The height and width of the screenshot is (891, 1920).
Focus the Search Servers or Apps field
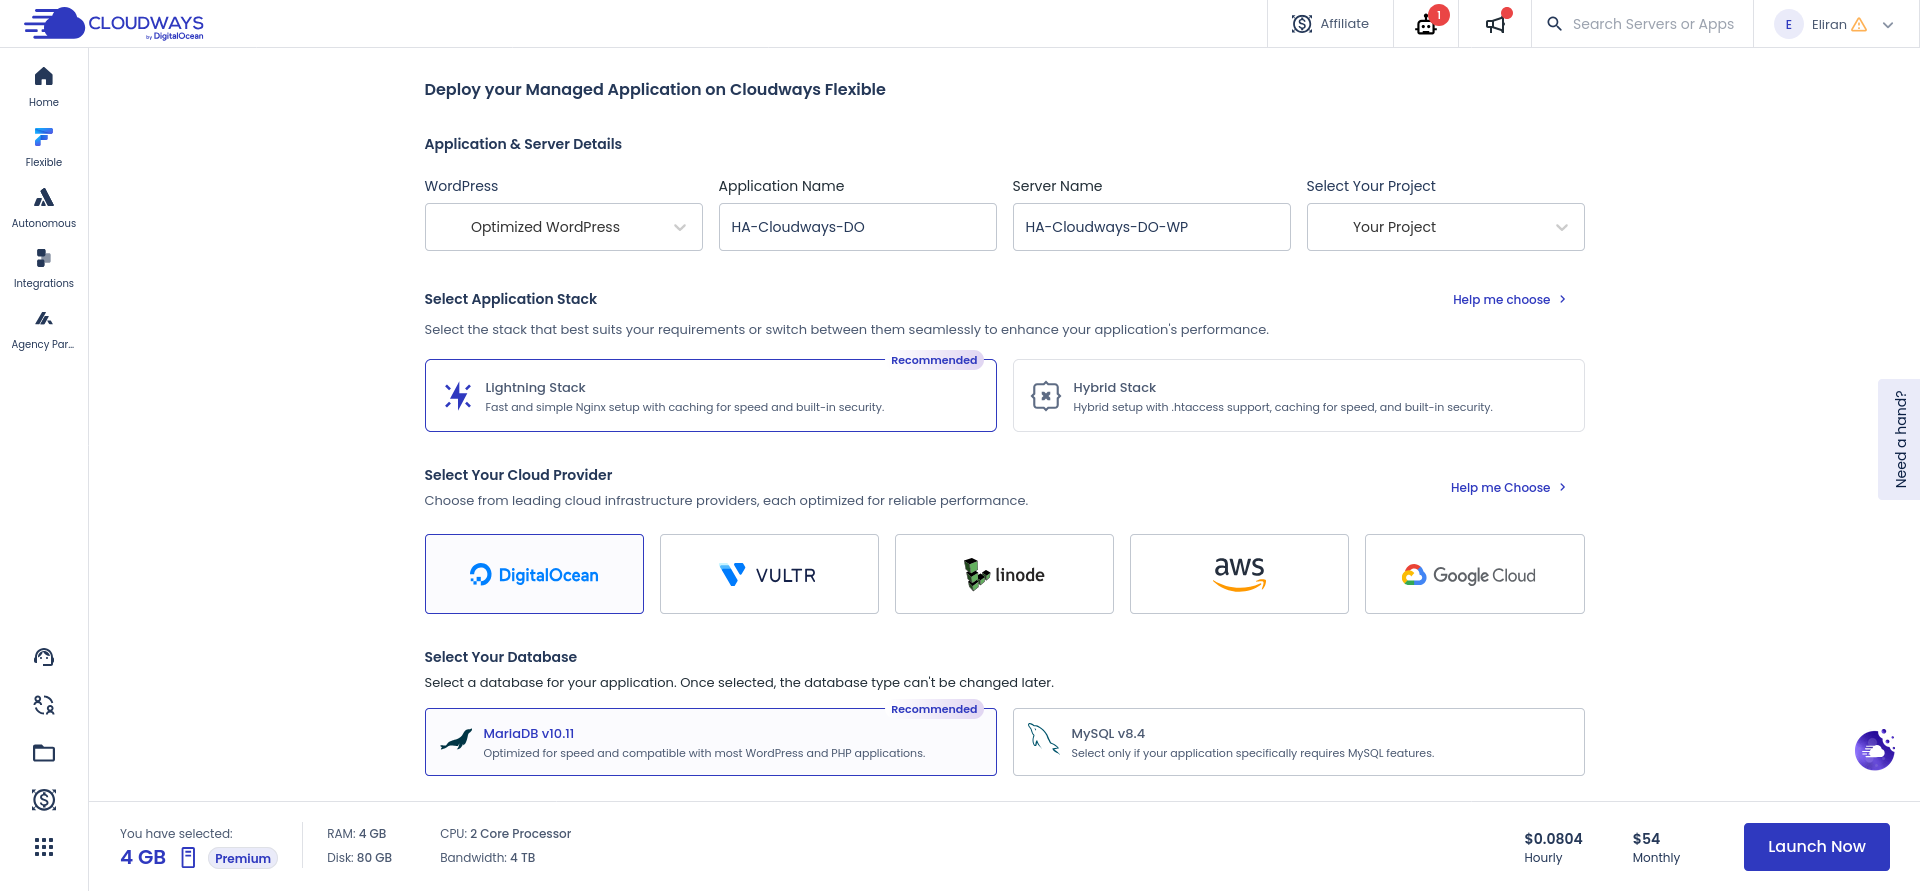[x=1653, y=24]
